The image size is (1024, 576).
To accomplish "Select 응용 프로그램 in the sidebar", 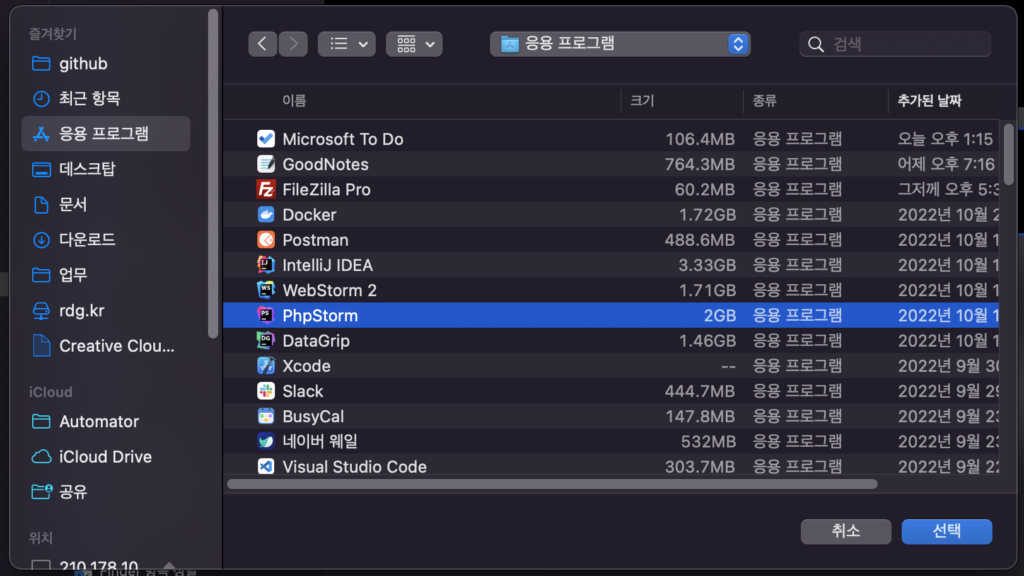I will [106, 134].
